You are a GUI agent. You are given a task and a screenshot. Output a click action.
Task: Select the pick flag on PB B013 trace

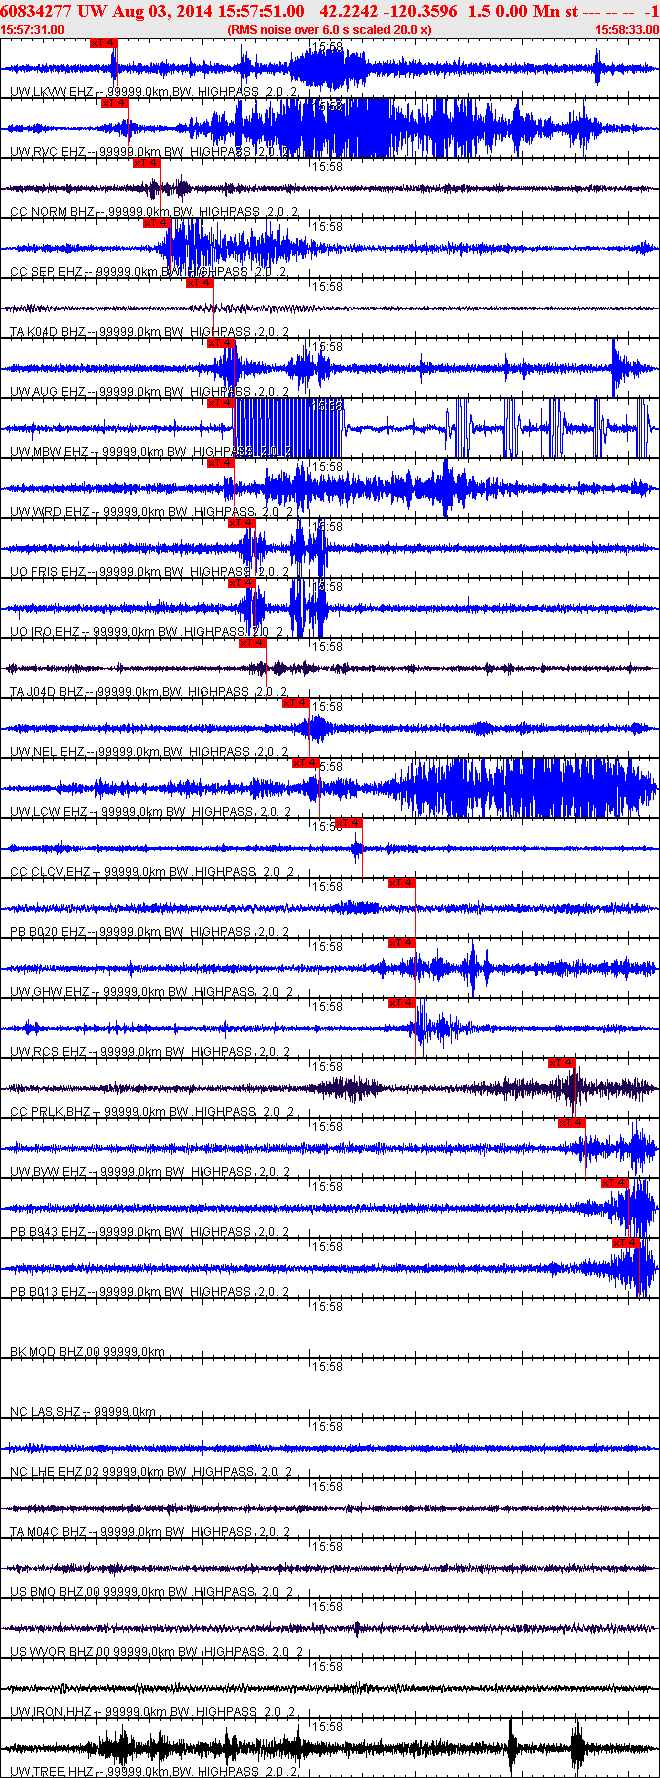(x=625, y=1243)
